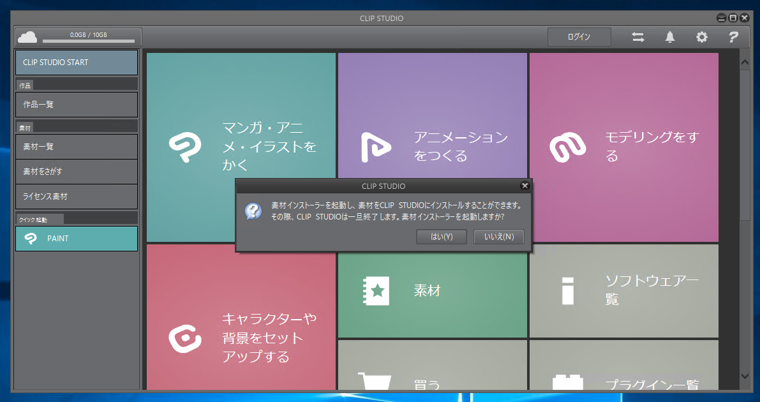
Task: Click the block icon in プラグイン一覧 tile
Action: pyautogui.click(x=568, y=382)
